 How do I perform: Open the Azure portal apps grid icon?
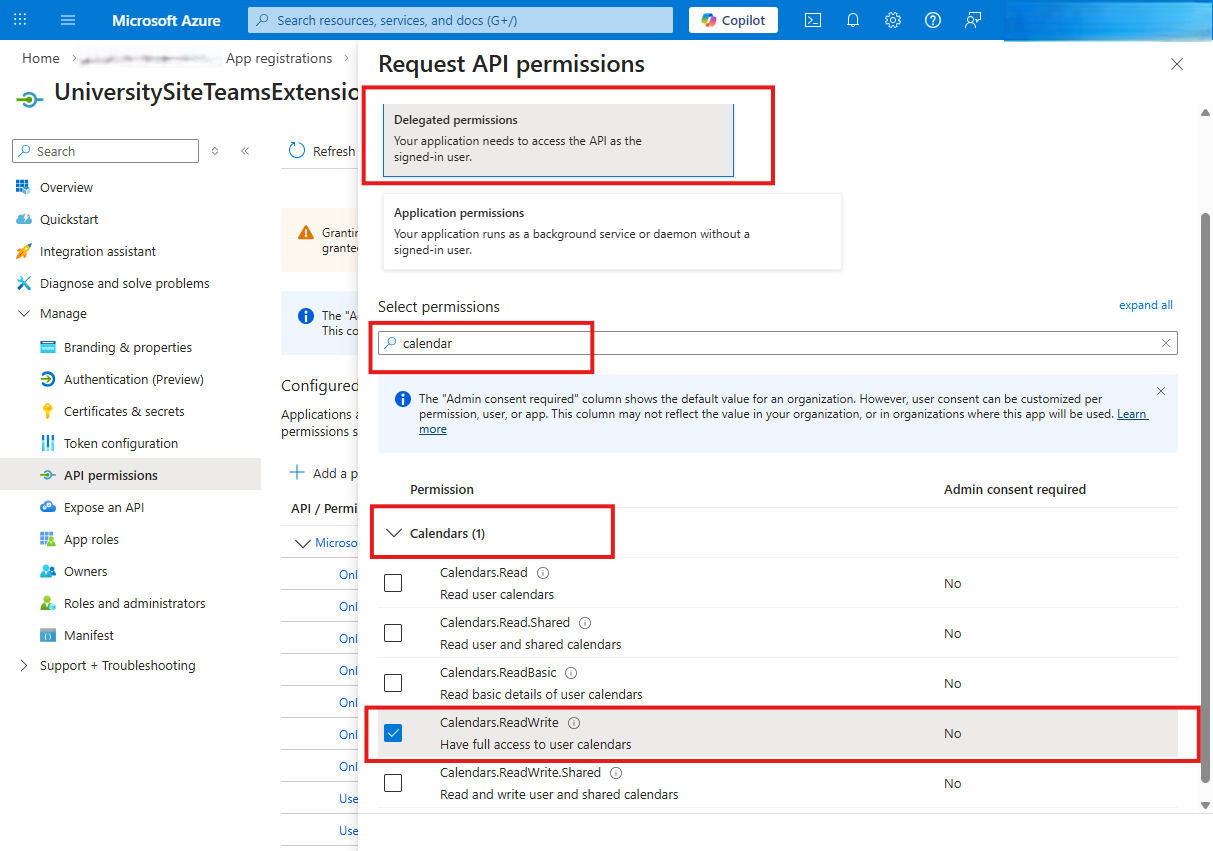click(x=20, y=20)
